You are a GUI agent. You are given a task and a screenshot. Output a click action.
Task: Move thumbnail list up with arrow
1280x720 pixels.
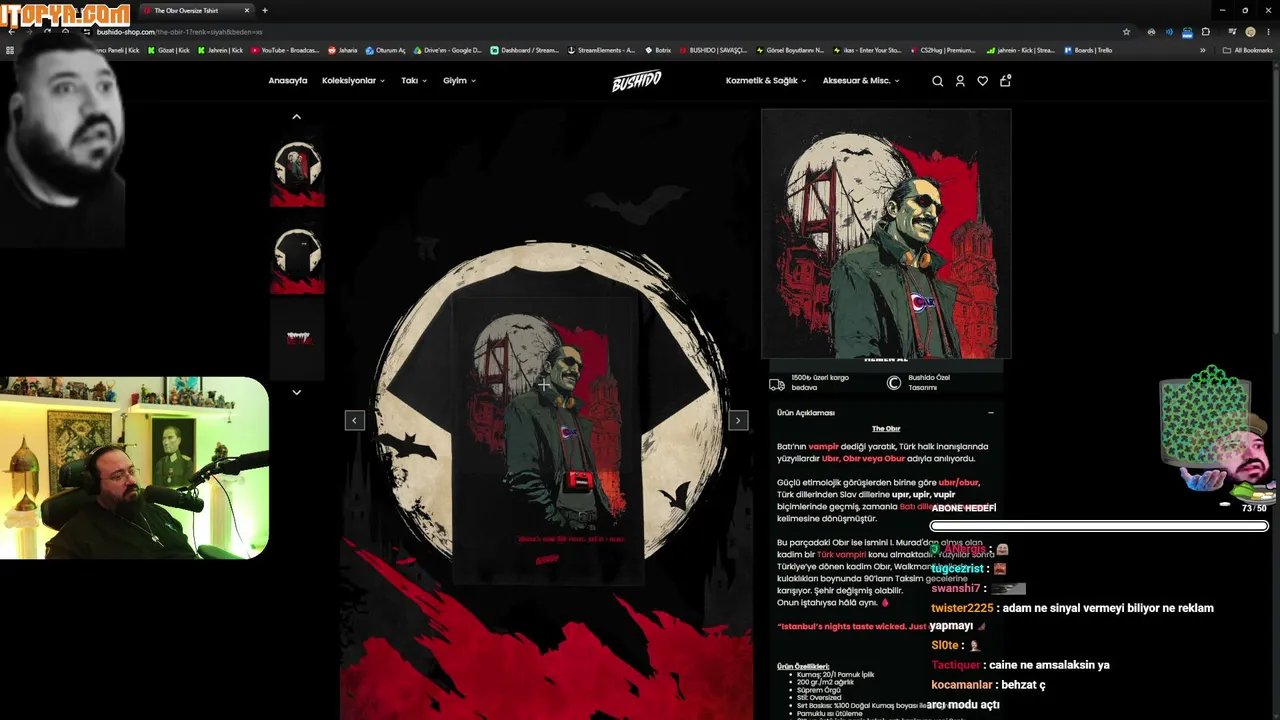[x=296, y=117]
